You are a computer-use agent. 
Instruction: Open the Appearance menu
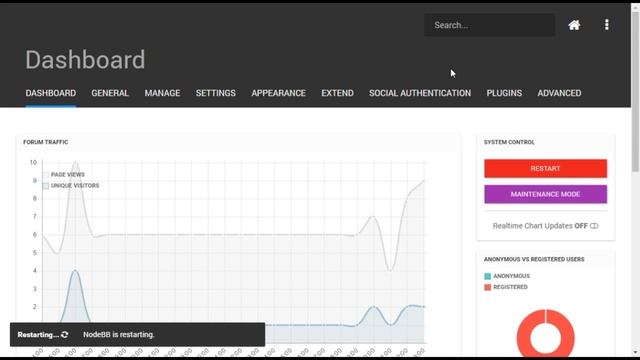tap(278, 93)
